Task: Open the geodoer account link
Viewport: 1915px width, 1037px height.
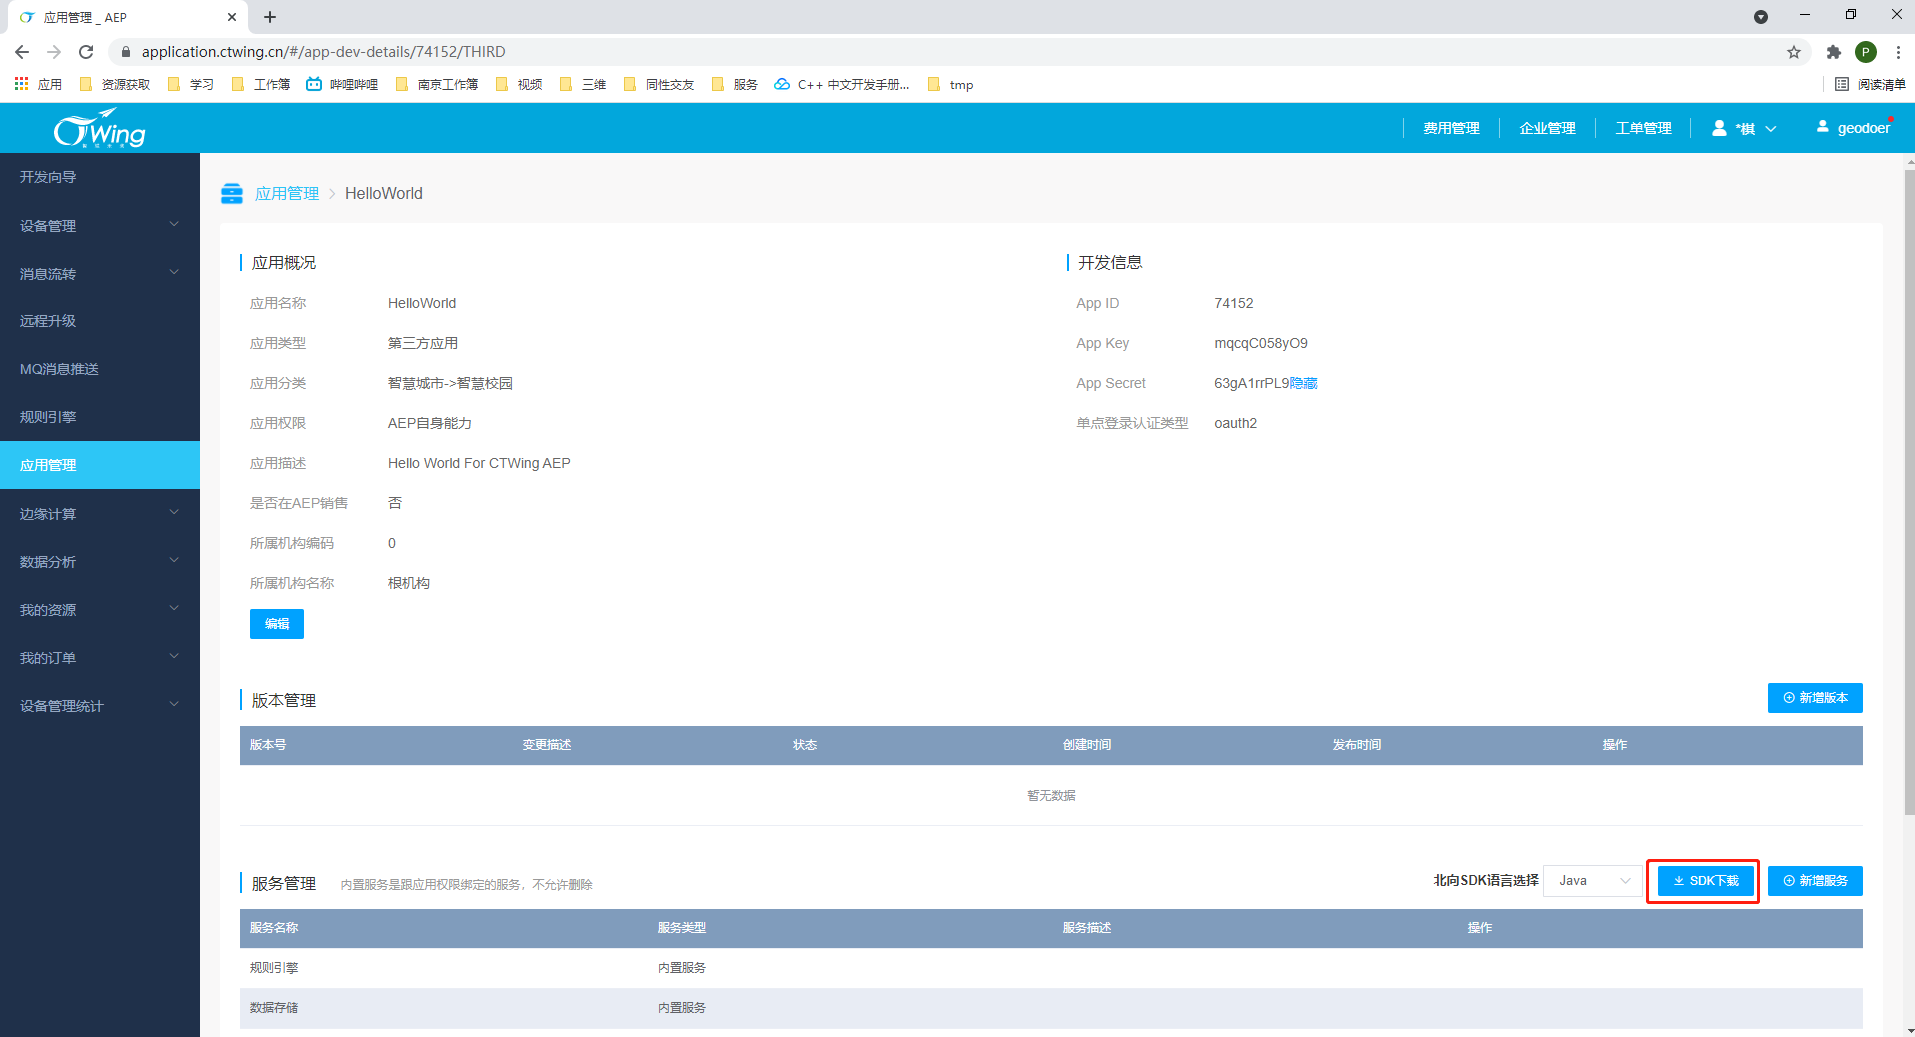Action: (x=1854, y=128)
